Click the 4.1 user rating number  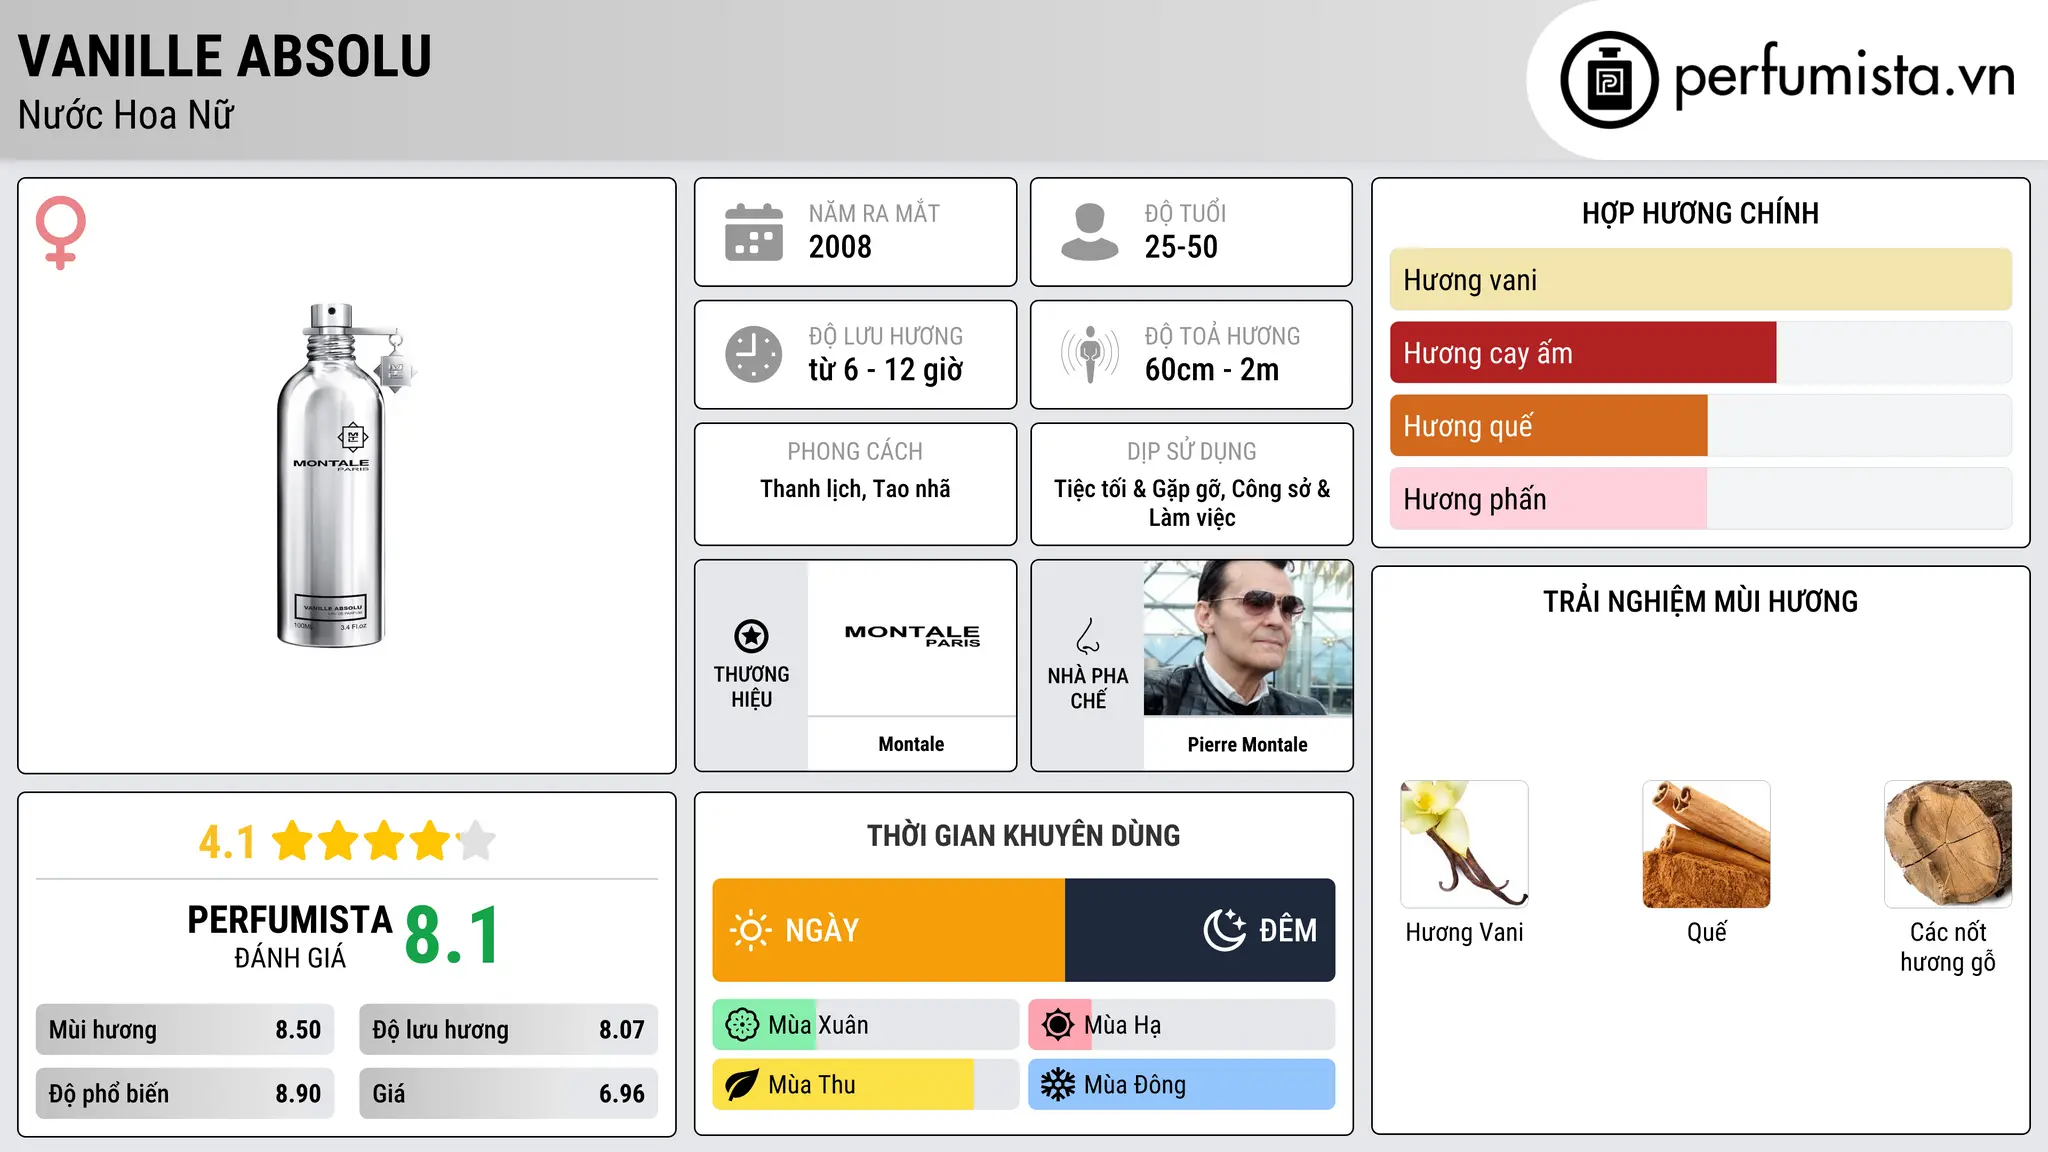pyautogui.click(x=227, y=842)
